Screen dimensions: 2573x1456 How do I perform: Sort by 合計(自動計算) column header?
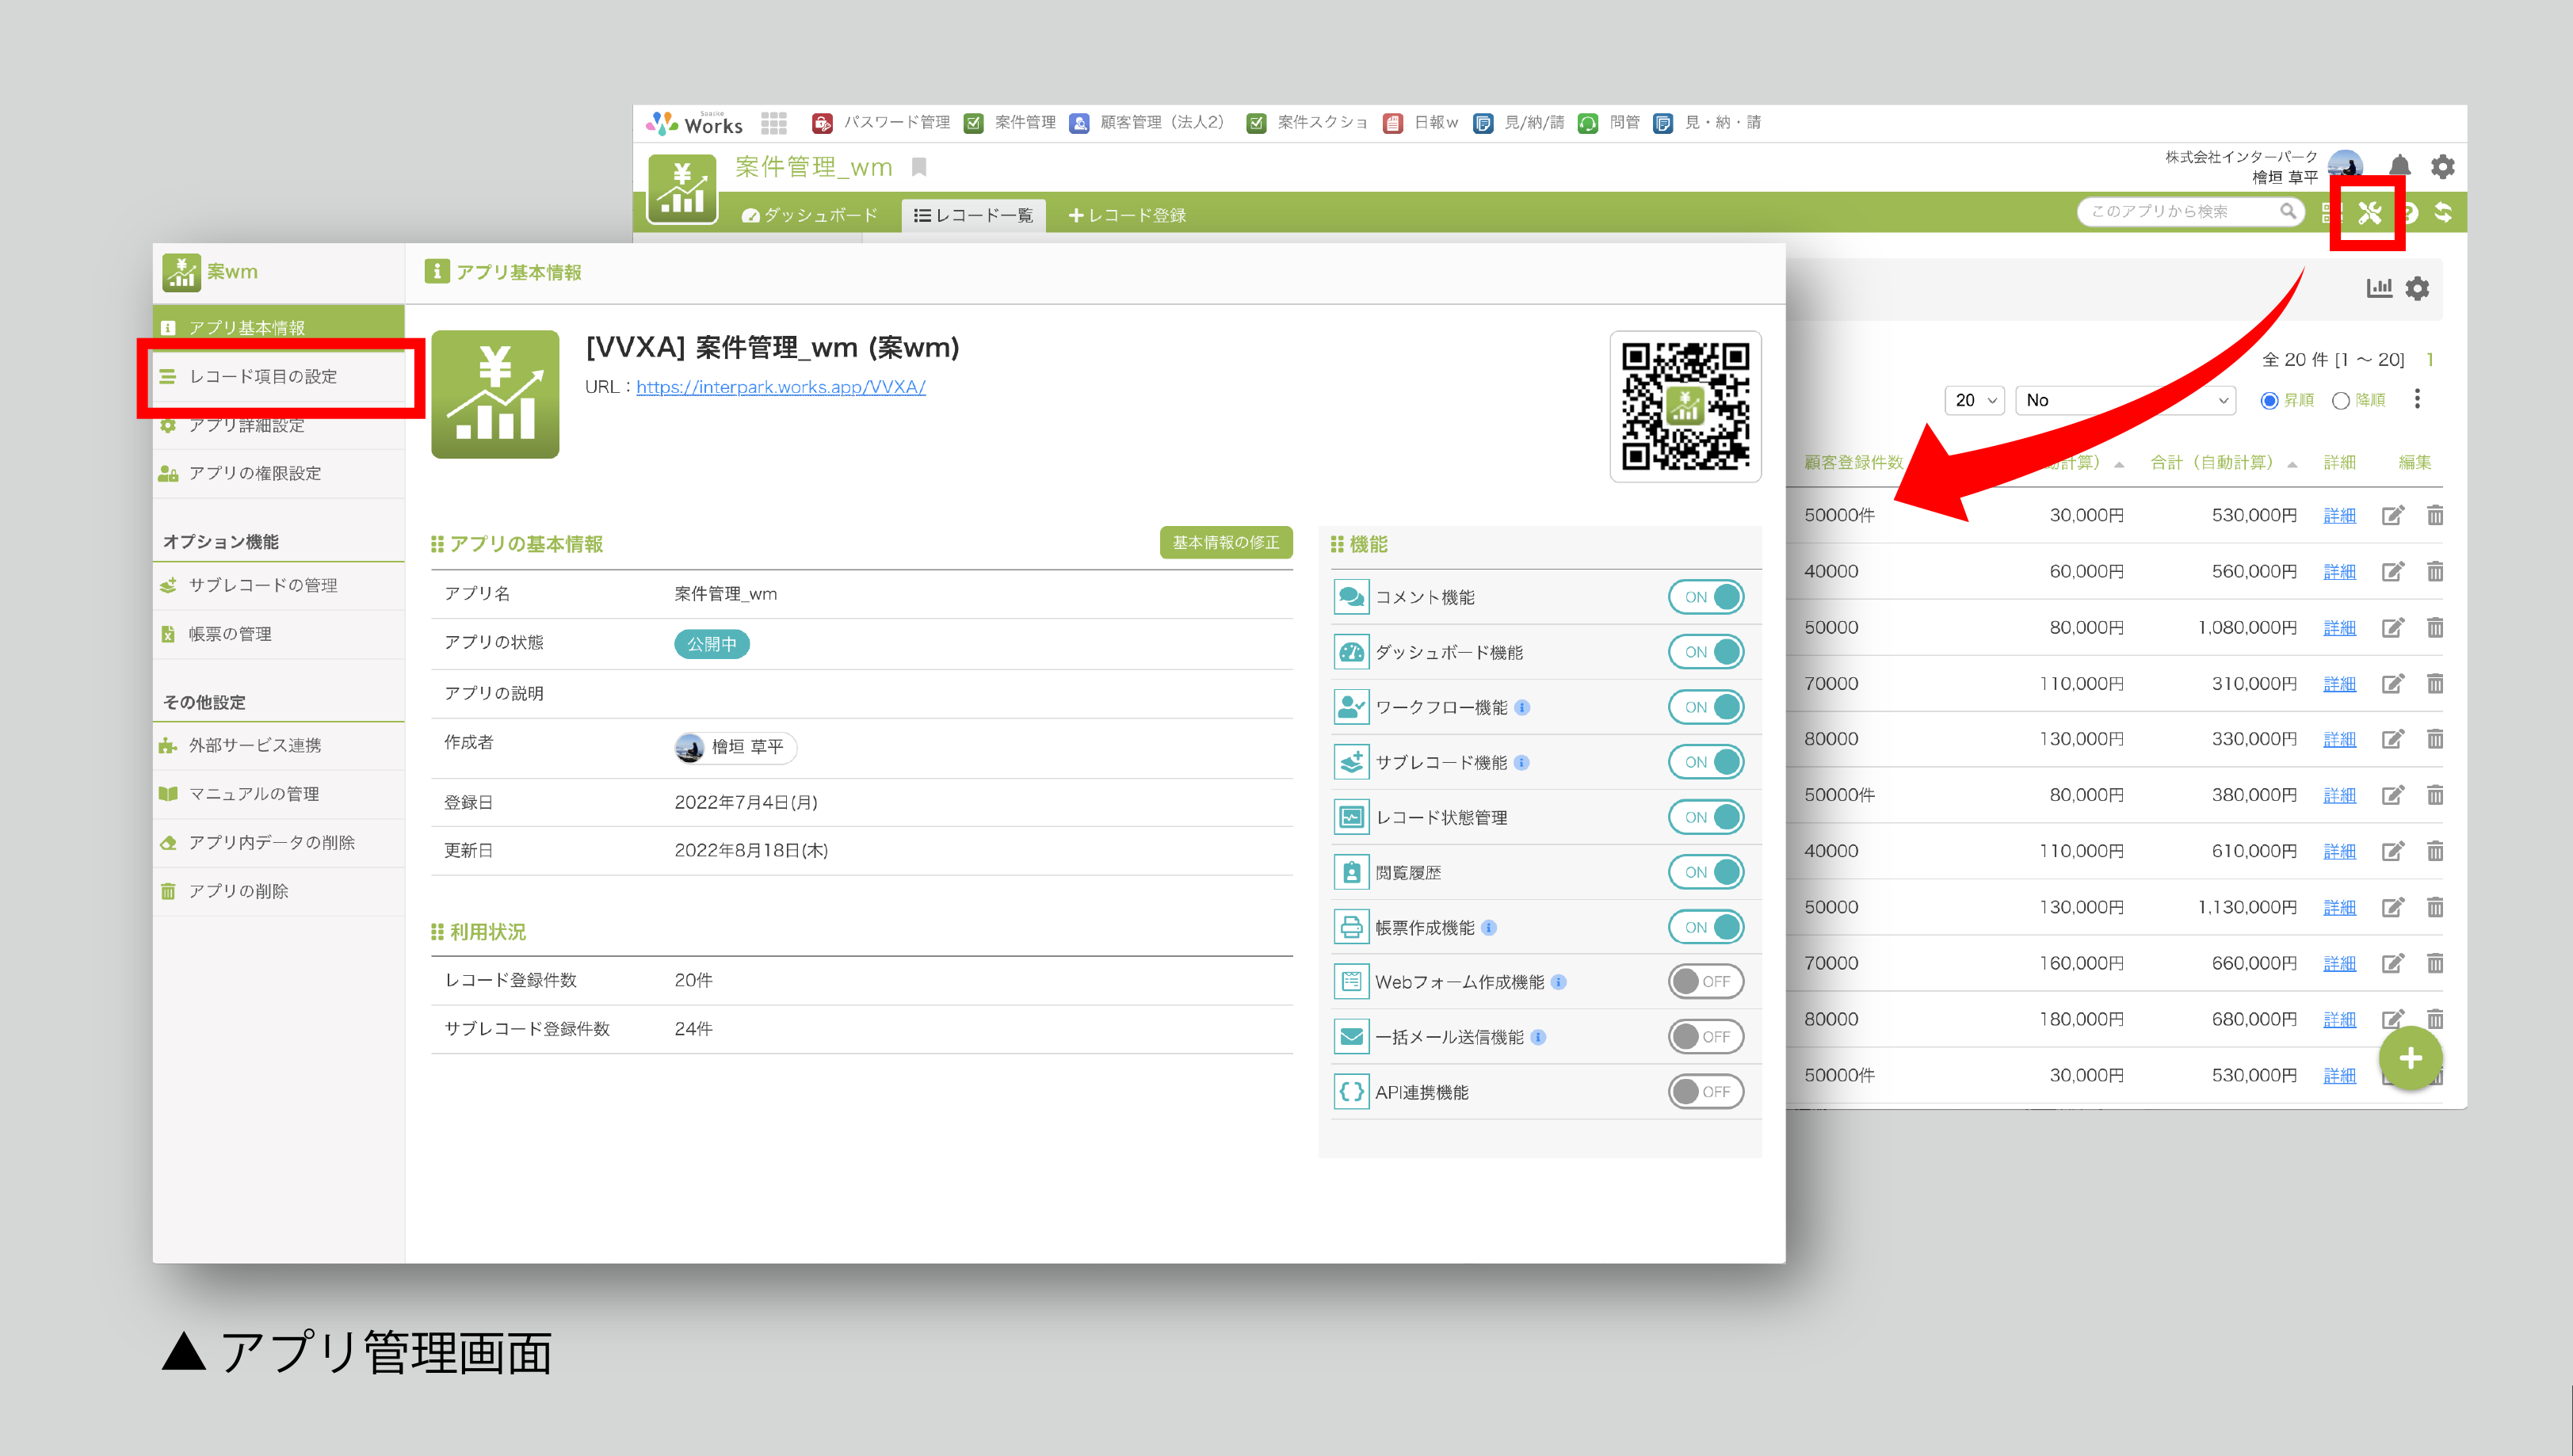click(2223, 463)
